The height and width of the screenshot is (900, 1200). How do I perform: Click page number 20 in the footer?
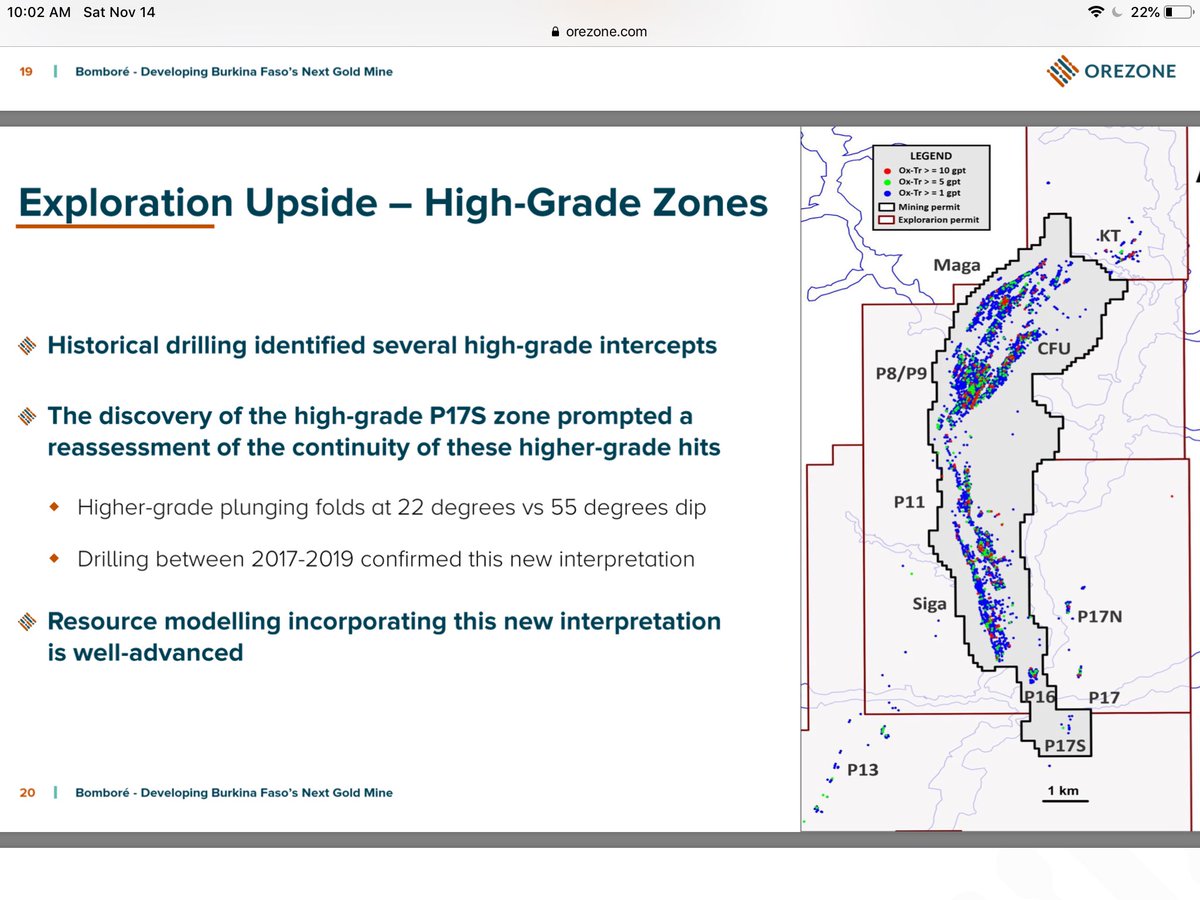pos(26,792)
